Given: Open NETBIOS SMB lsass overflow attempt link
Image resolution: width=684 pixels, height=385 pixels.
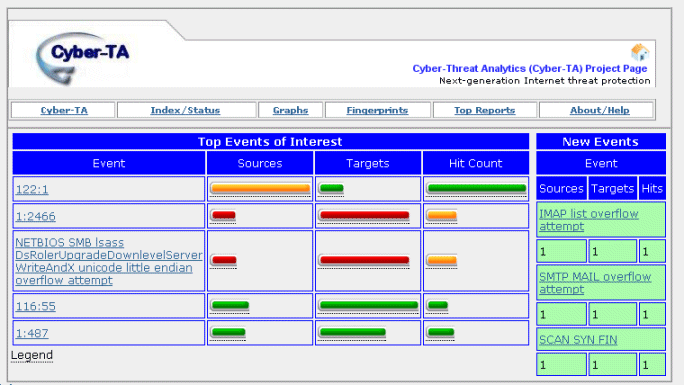Looking at the screenshot, I should tap(109, 261).
